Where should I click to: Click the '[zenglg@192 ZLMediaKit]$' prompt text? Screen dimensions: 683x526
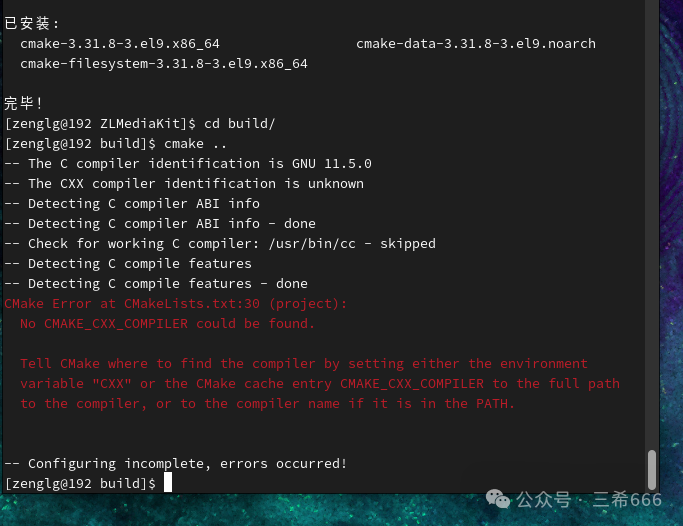(100, 123)
